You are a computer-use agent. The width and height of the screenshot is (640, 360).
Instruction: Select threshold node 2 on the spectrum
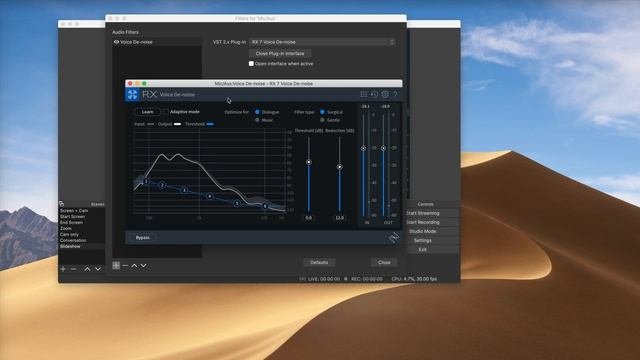[162, 185]
